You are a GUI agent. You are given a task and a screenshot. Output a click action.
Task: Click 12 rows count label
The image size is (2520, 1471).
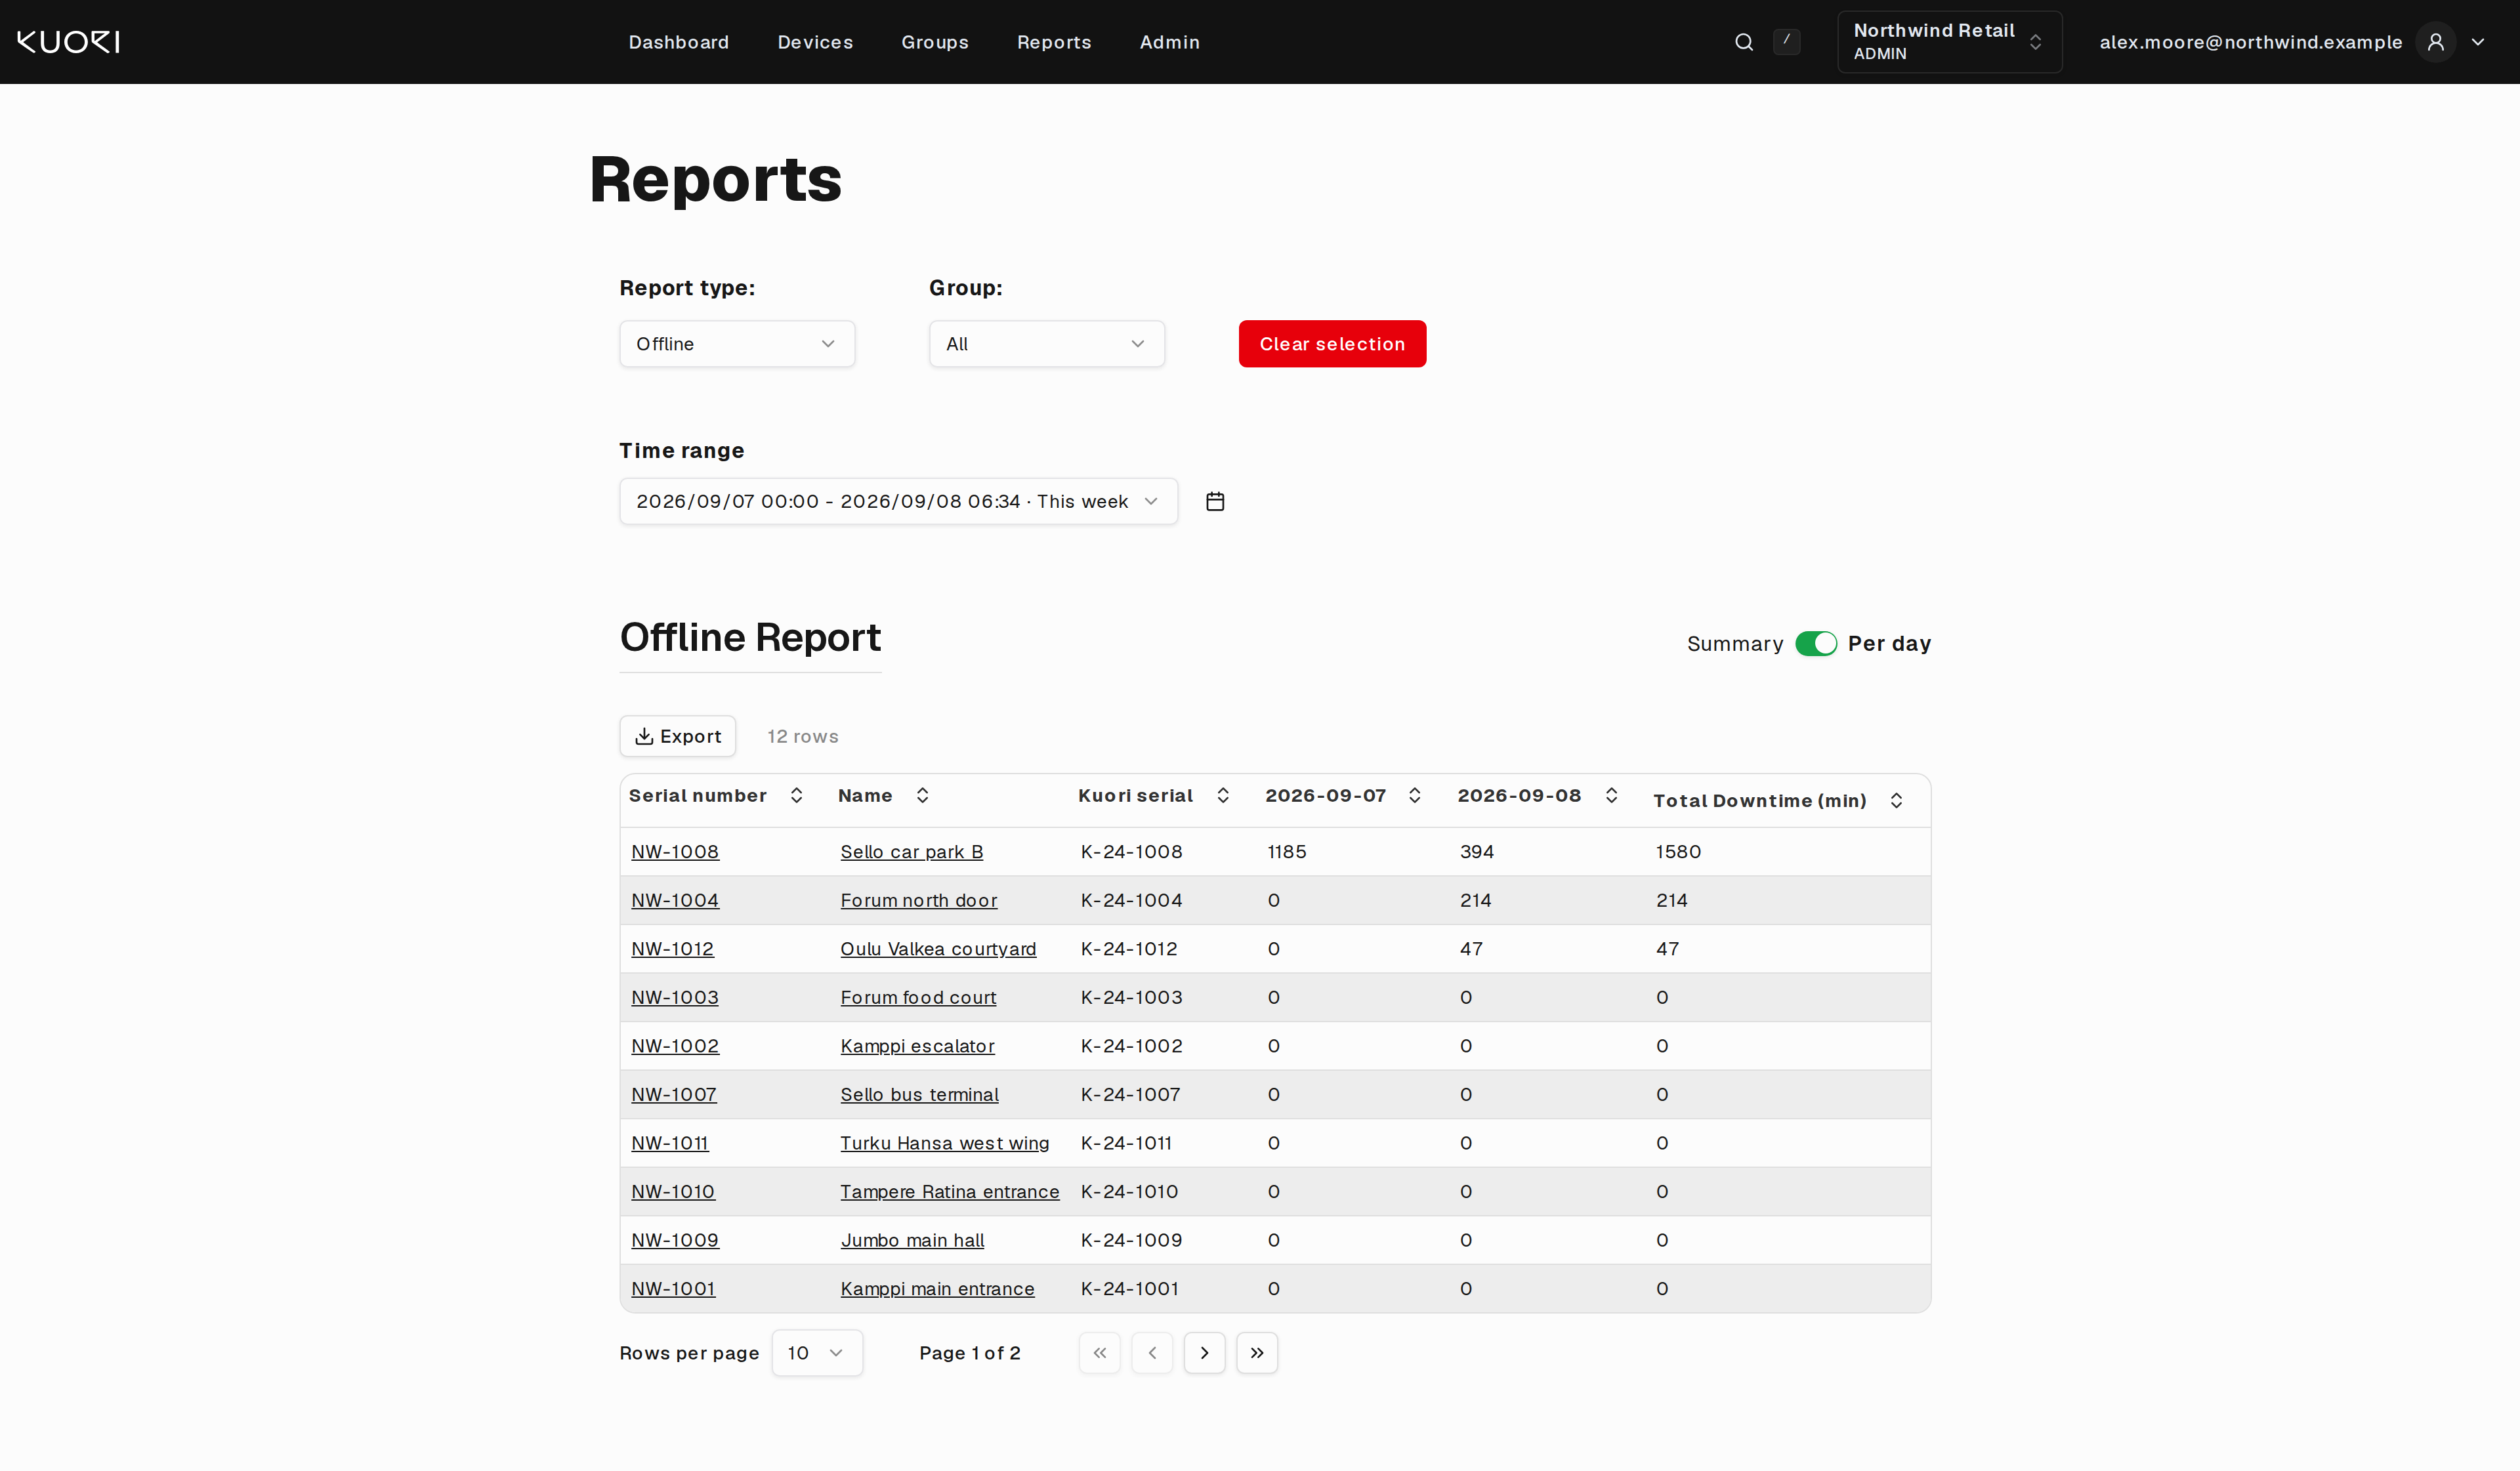[803, 736]
